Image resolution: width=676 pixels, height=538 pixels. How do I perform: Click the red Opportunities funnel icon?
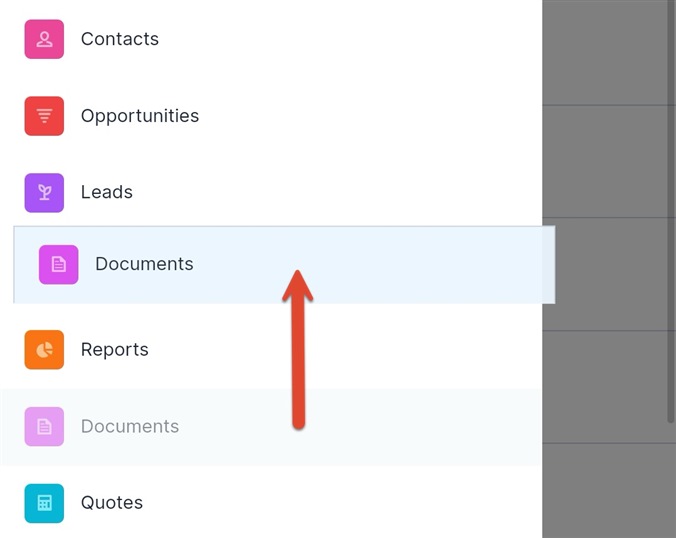click(44, 116)
